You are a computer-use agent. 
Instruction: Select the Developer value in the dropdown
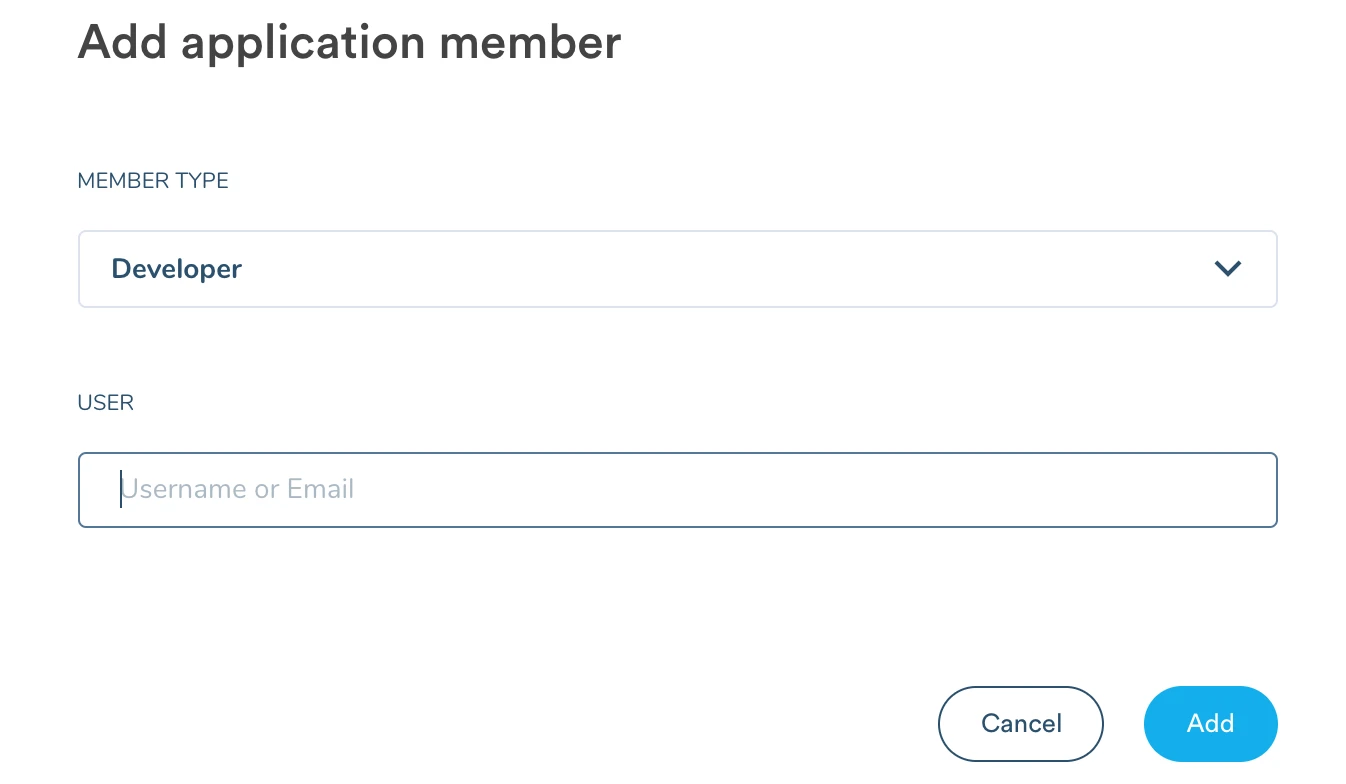[176, 268]
